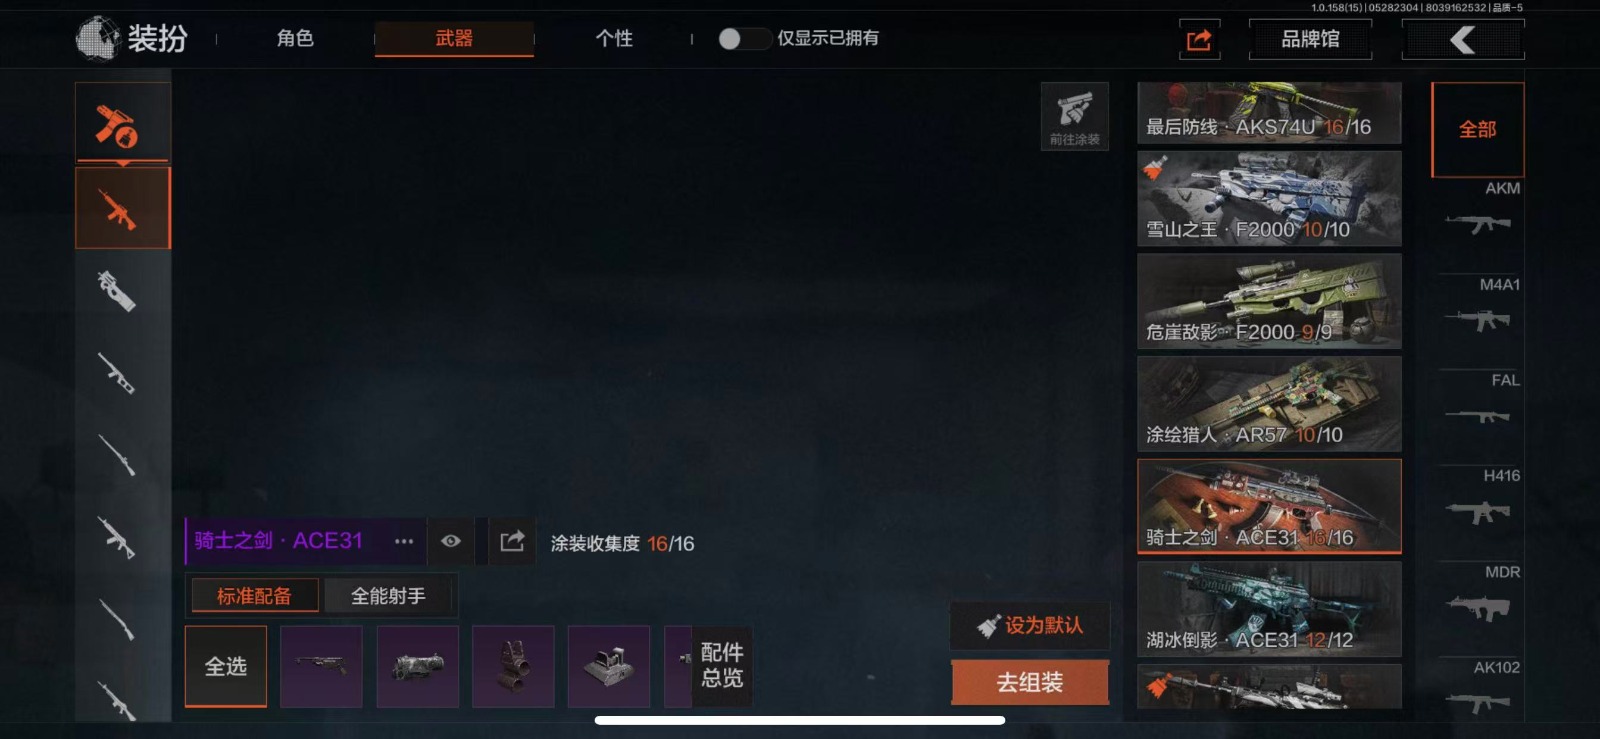Screen dimensions: 1600x739
Task: Choose the MDR weapon filter icon
Action: (x=1478, y=595)
